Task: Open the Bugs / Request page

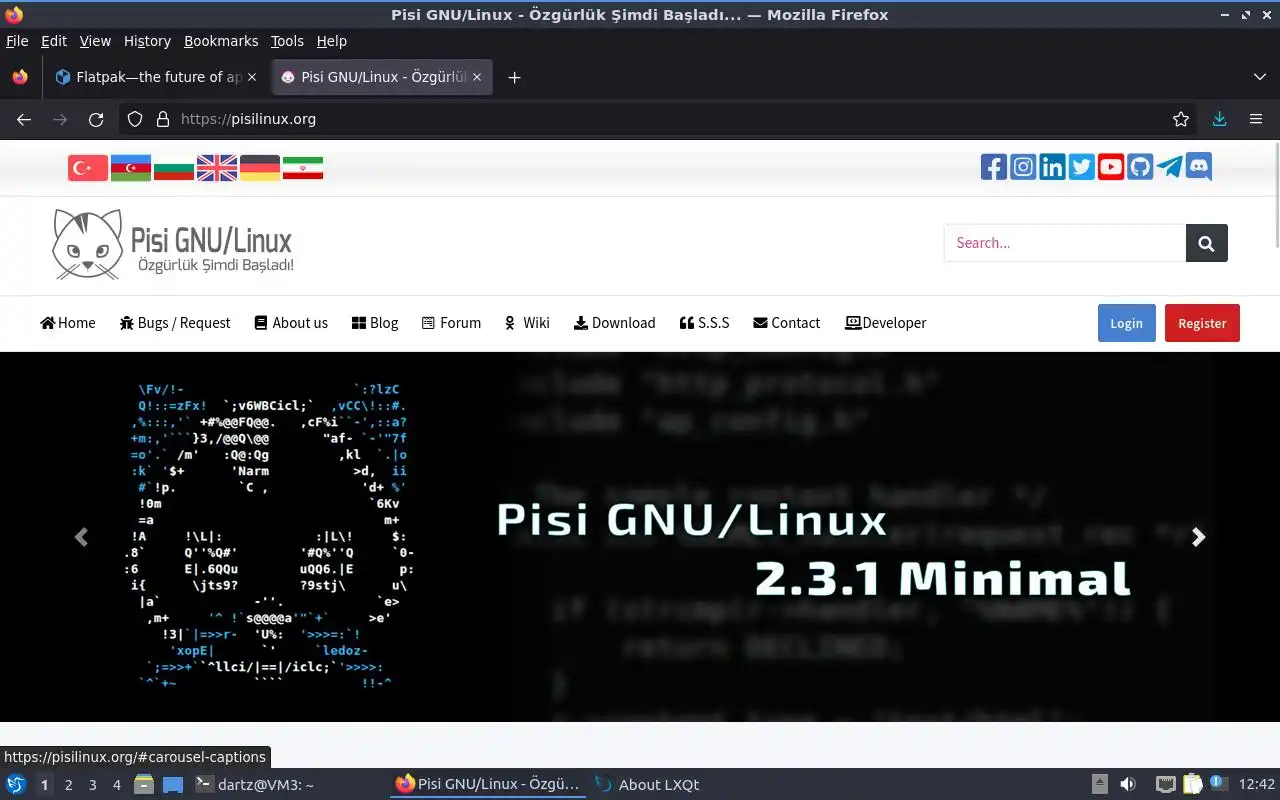Action: (x=175, y=323)
